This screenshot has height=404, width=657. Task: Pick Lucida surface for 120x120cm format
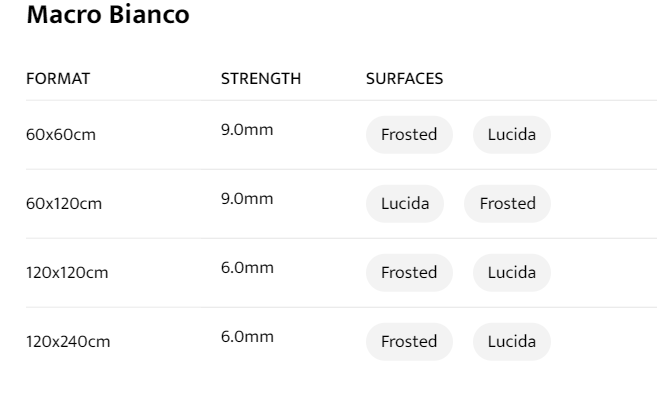[x=511, y=273]
